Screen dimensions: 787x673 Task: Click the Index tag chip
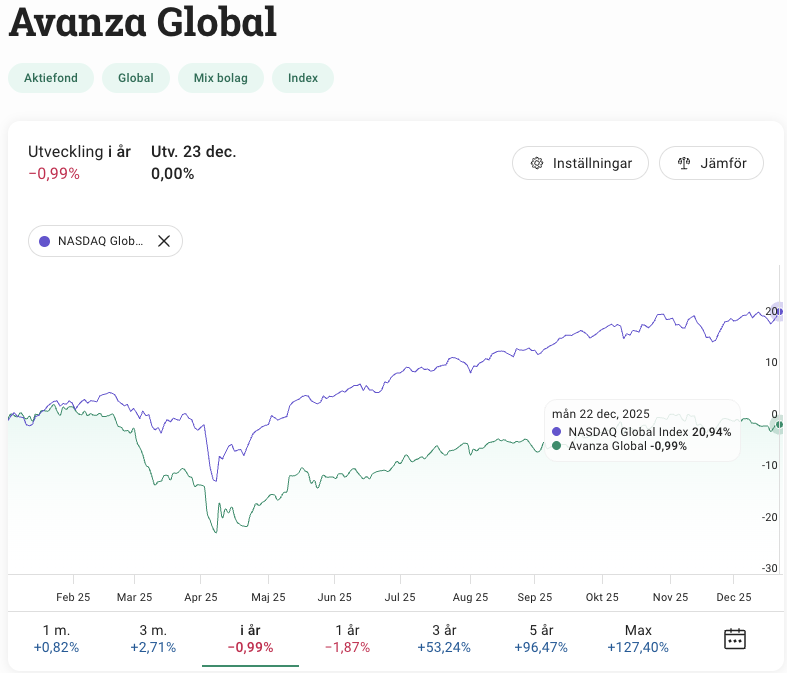[303, 78]
